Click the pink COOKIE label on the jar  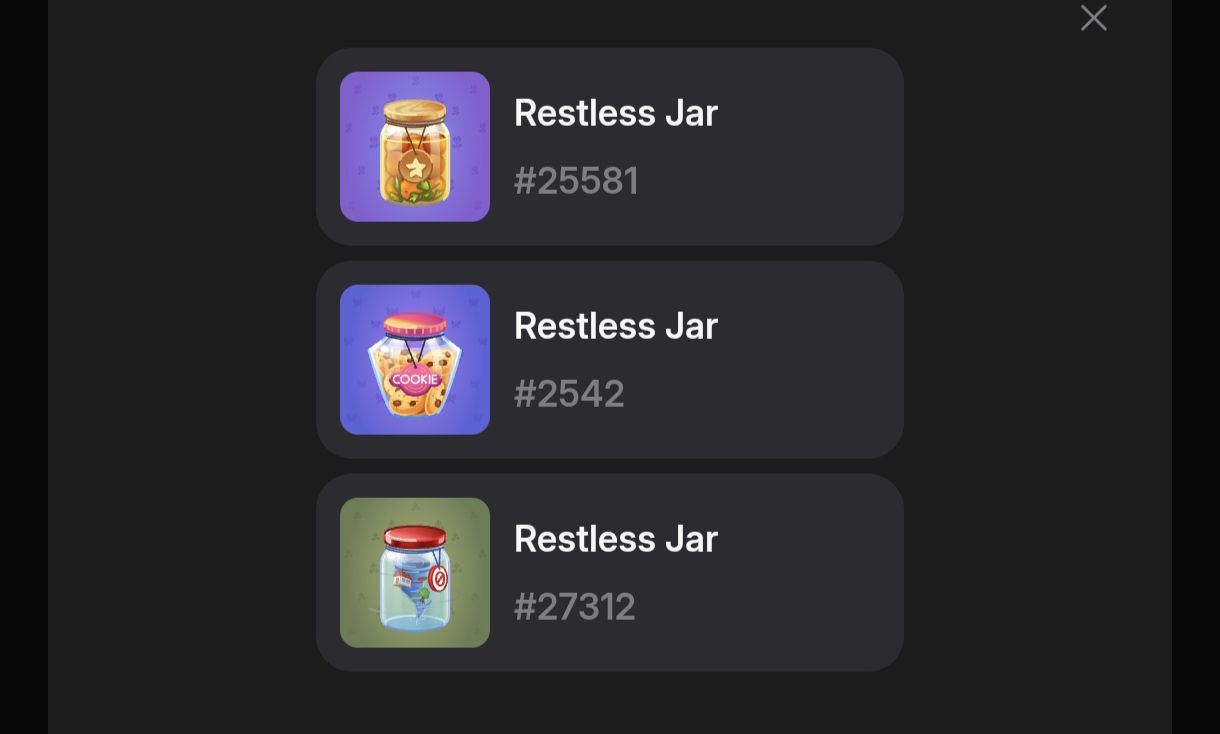[414, 380]
